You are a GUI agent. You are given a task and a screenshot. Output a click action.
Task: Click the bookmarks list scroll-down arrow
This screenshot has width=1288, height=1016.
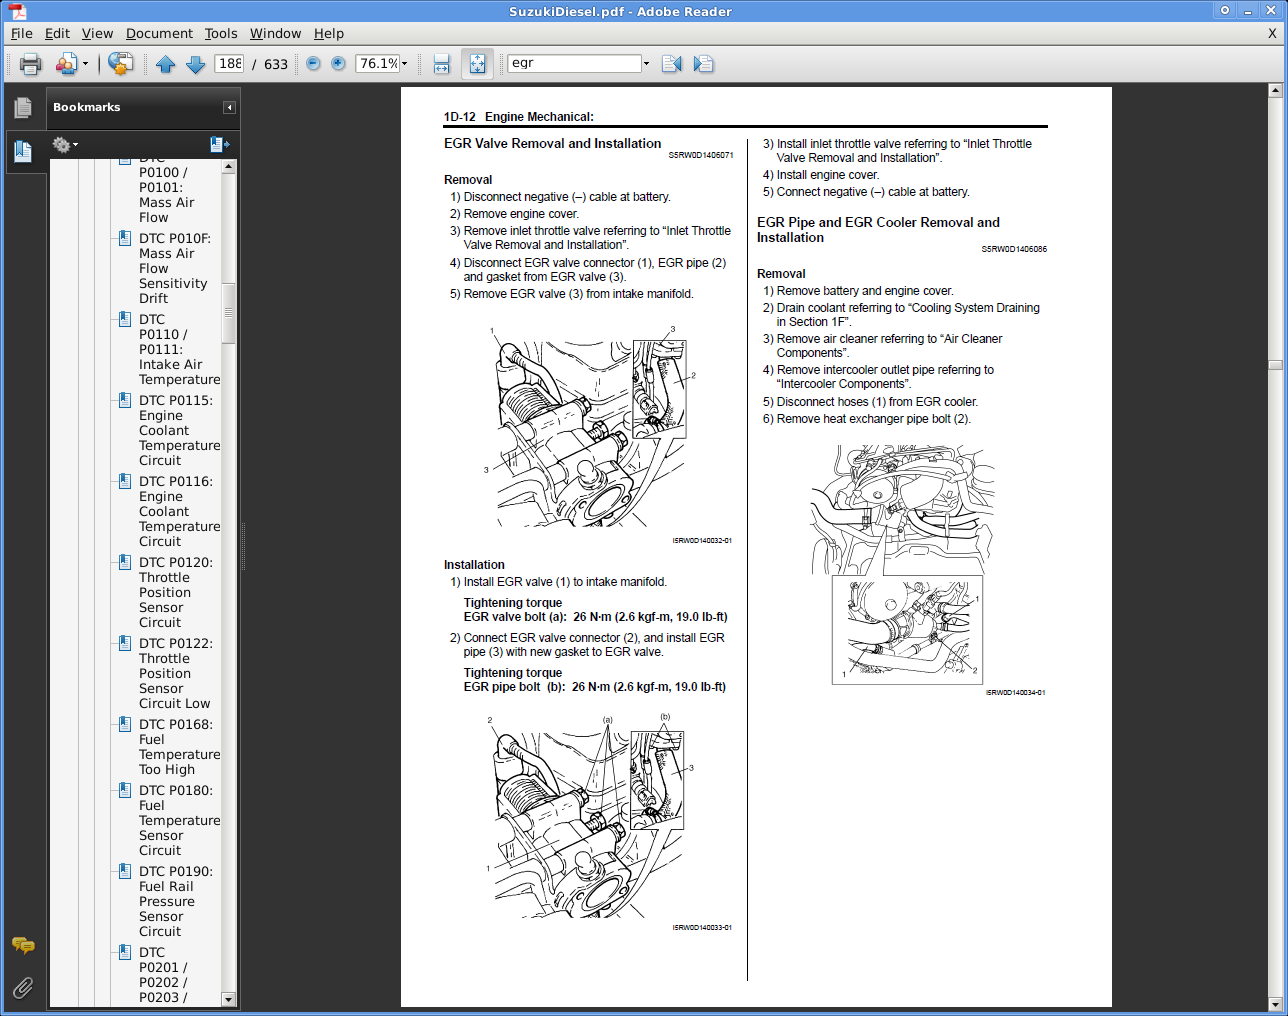point(229,999)
